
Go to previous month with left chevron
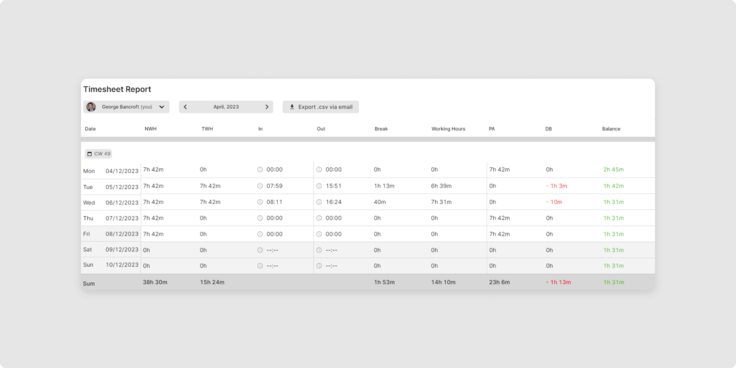click(185, 107)
